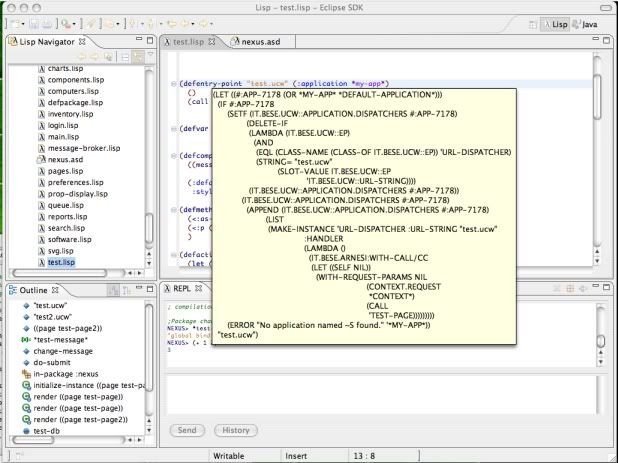Screen dimensions: 618x463
Task: Click the Up icon in Lisp Navigator toolbar
Action: tap(108, 57)
